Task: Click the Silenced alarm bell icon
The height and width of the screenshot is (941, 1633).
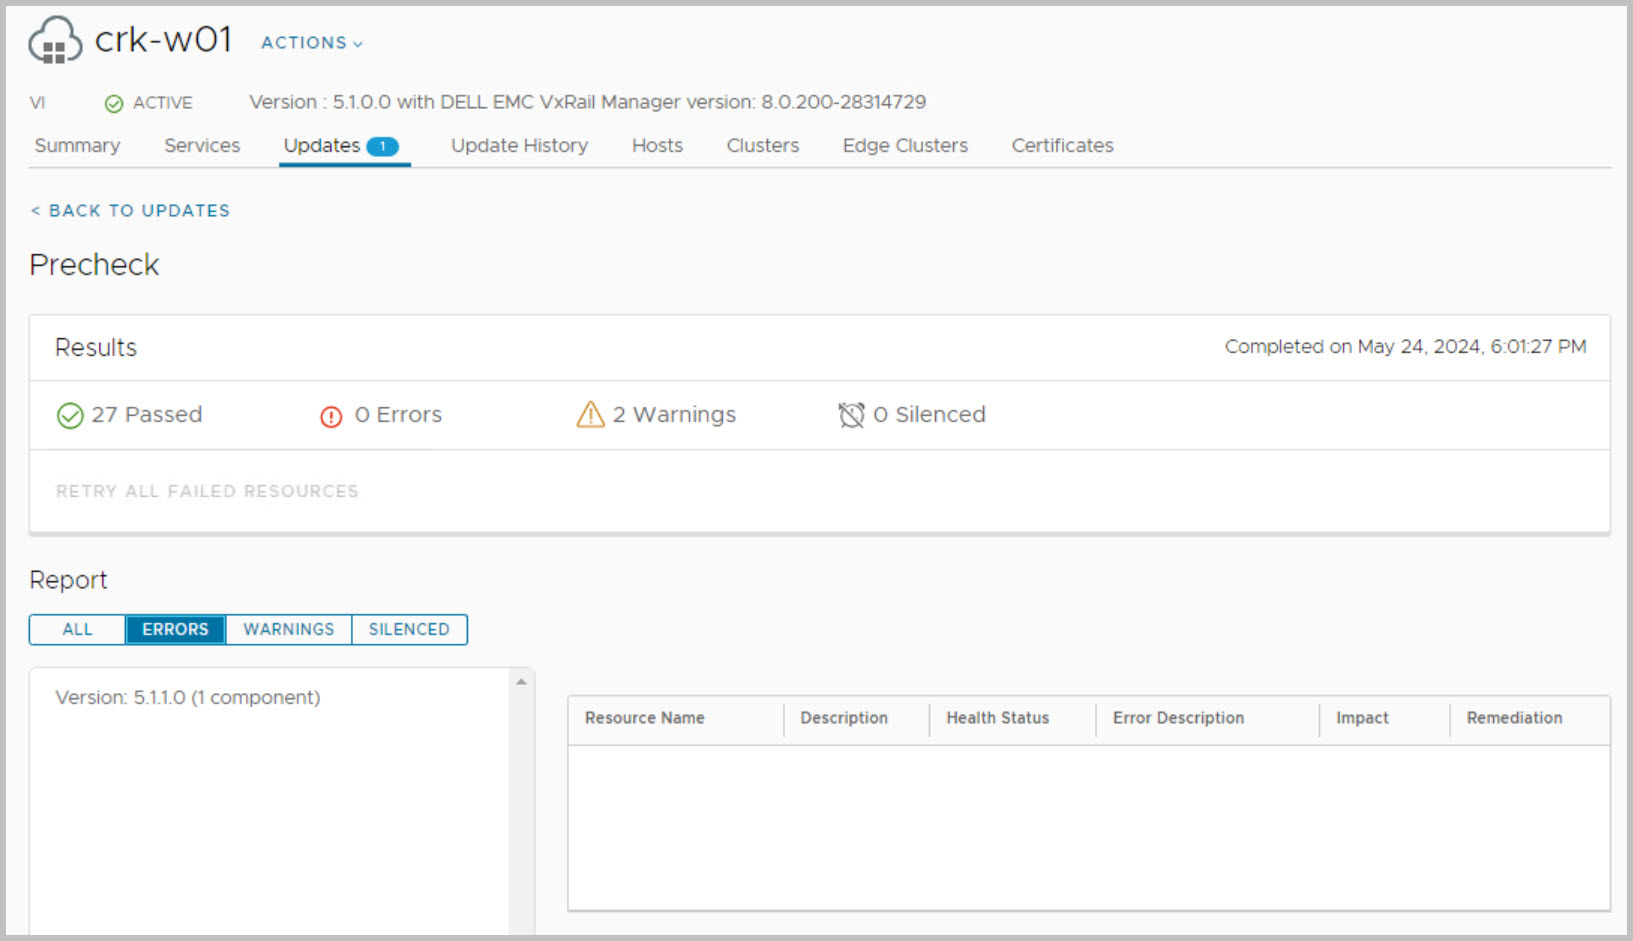Action: point(851,415)
